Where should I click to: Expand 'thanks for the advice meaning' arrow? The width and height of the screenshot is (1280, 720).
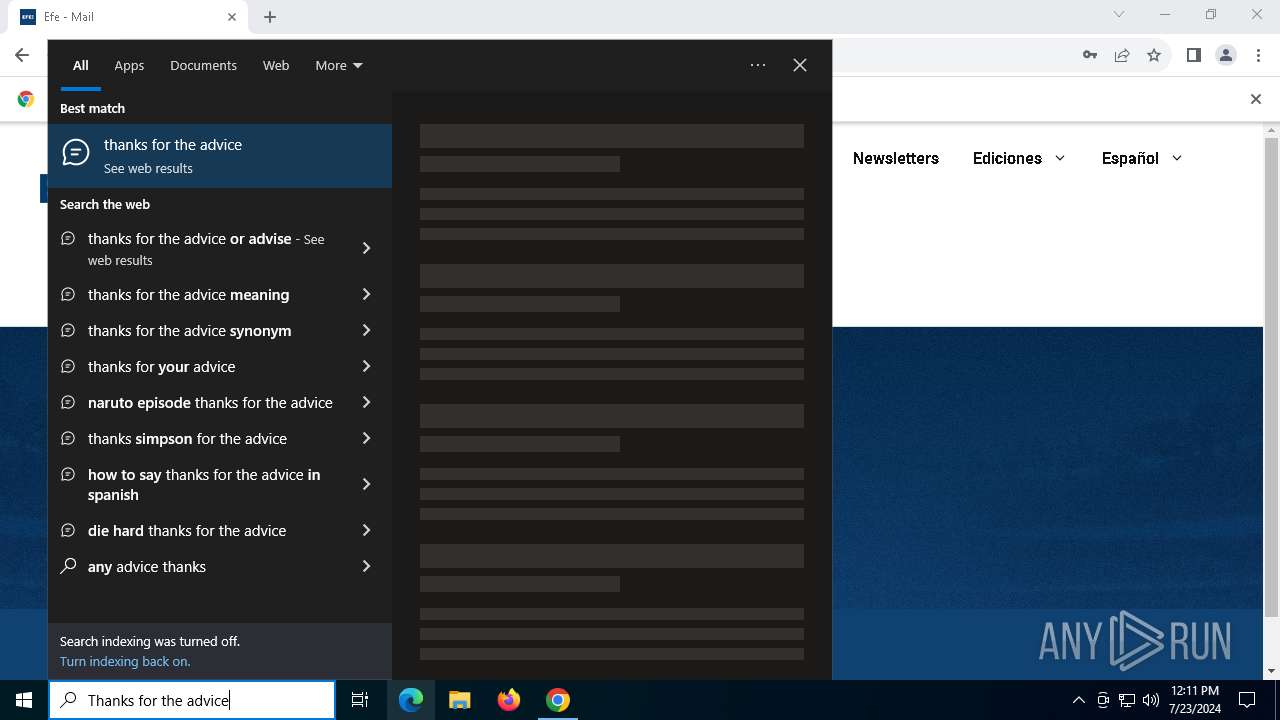click(366, 294)
